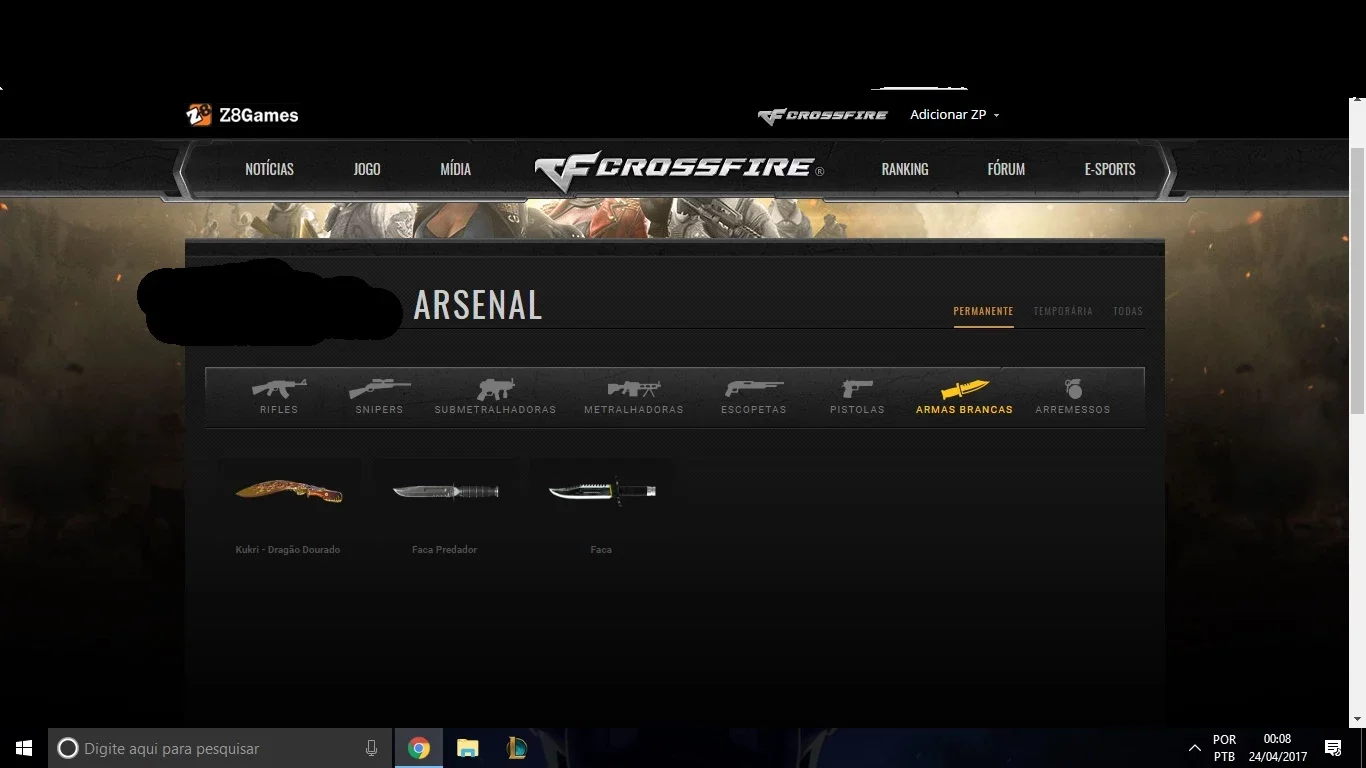Viewport: 1366px width, 768px height.
Task: Switch to the Todas tab
Action: click(x=1128, y=311)
